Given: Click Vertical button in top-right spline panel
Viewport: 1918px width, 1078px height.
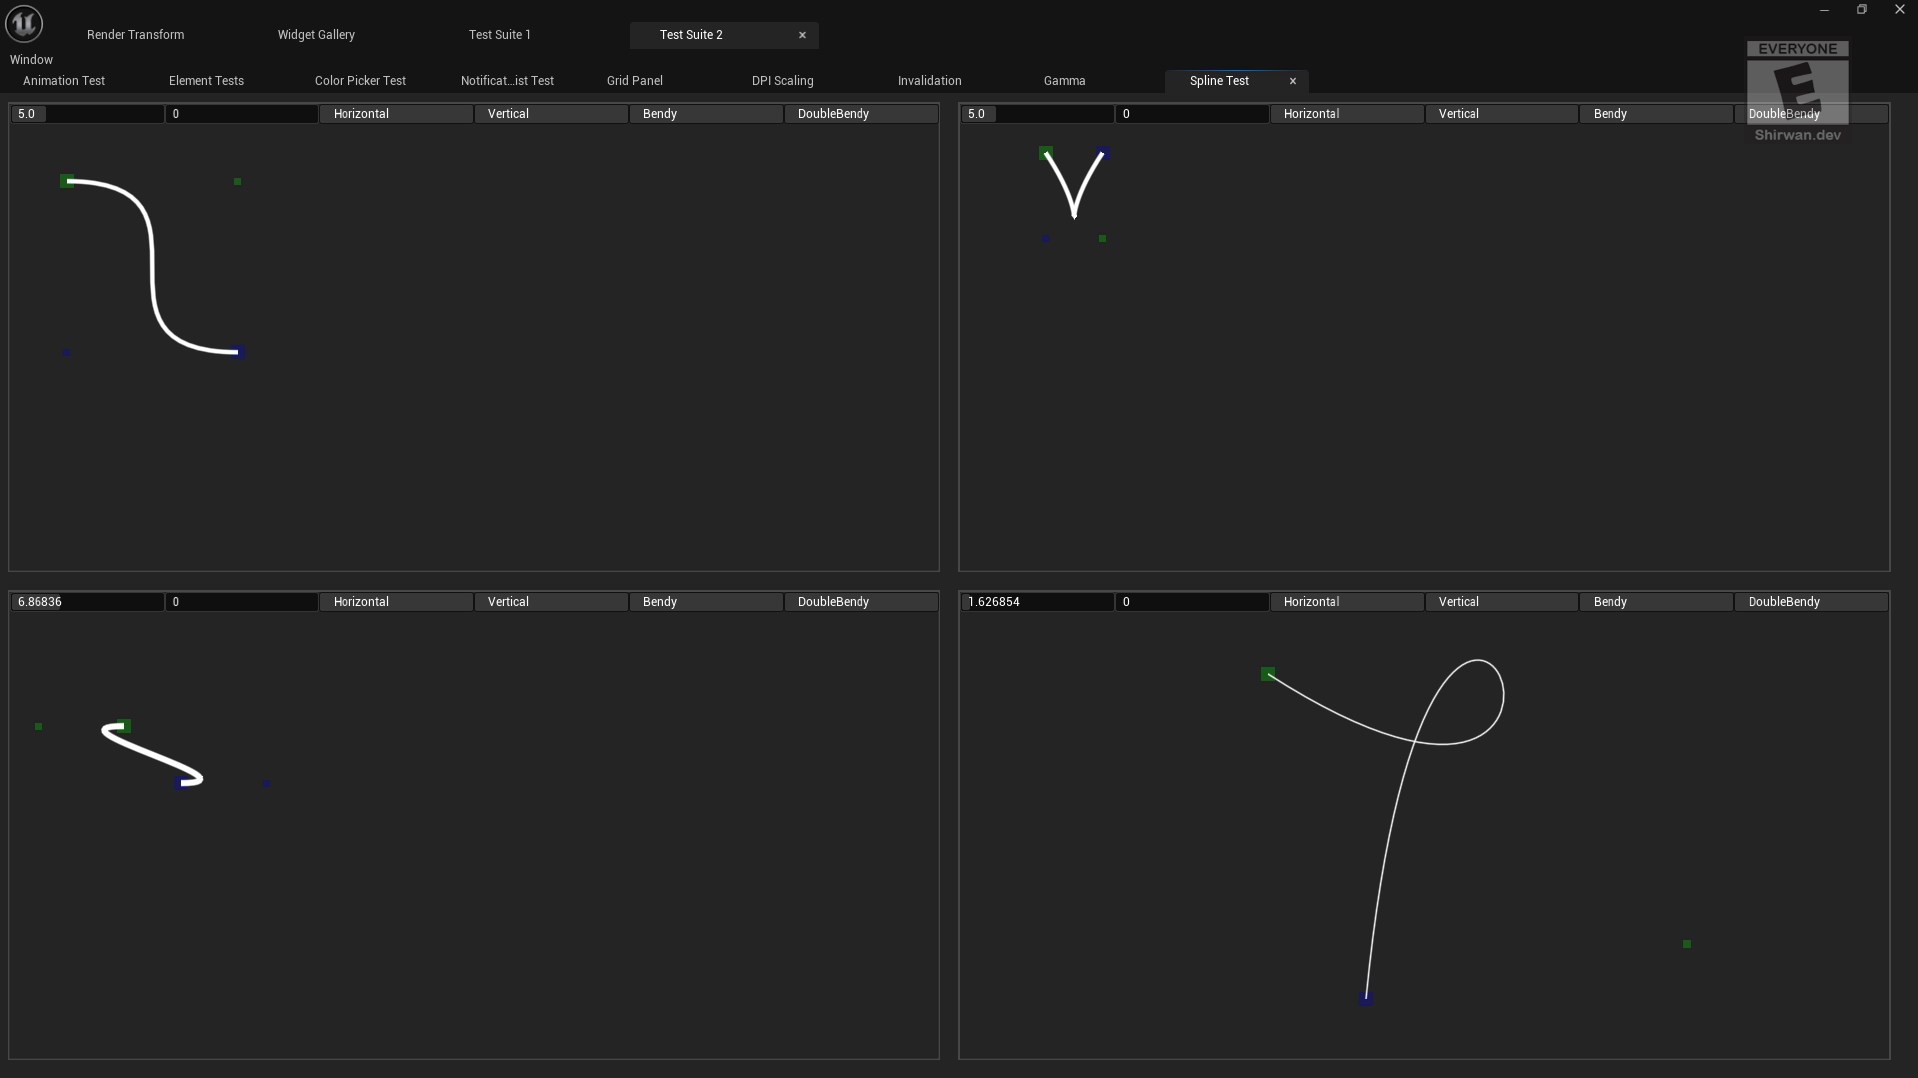Looking at the screenshot, I should pos(1502,114).
